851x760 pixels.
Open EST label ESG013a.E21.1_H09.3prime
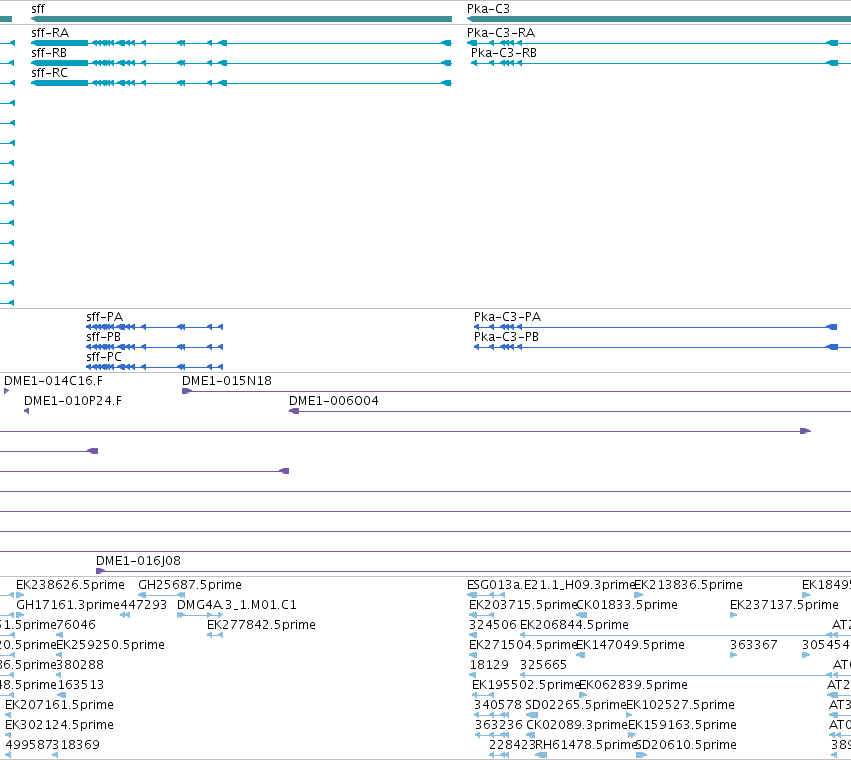coord(551,585)
